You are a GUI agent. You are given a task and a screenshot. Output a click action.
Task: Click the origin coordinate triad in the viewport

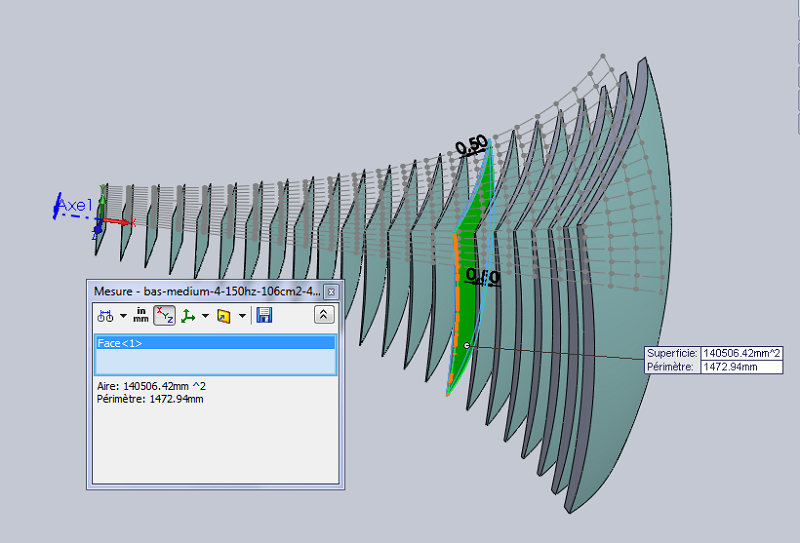click(106, 220)
